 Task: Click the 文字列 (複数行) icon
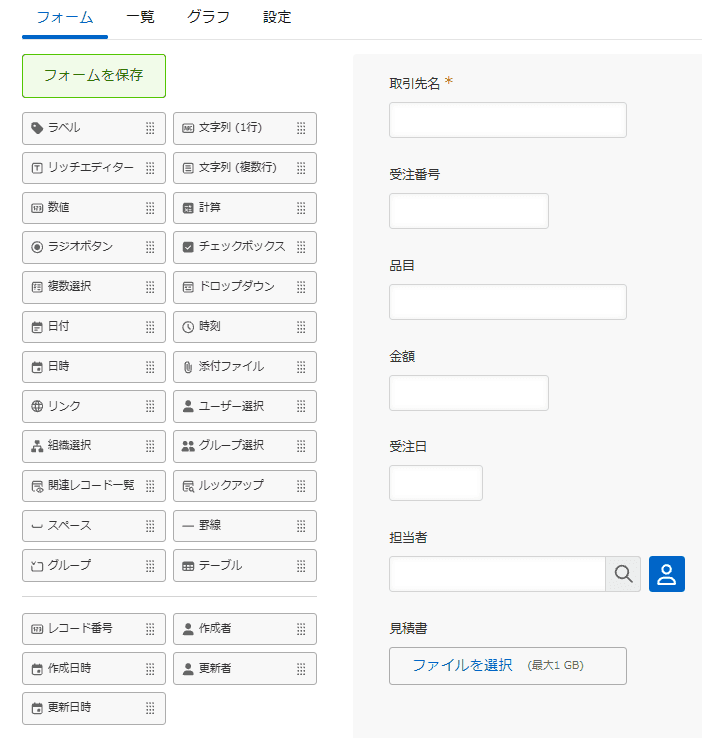click(x=188, y=168)
